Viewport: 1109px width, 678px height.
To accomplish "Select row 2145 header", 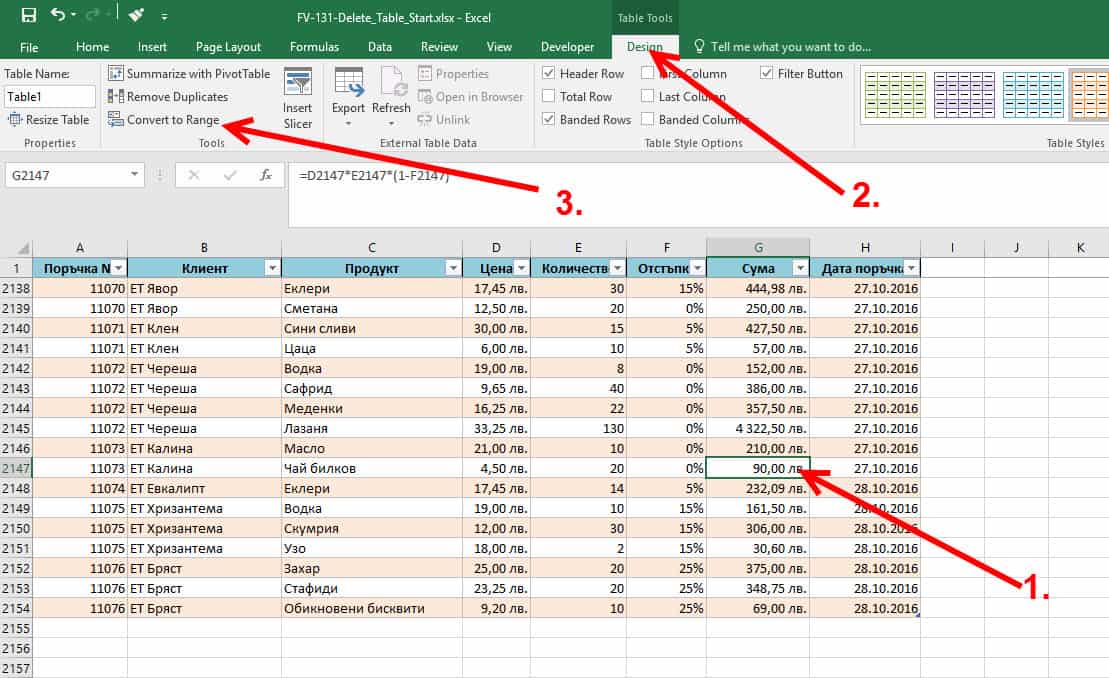I will [16, 428].
